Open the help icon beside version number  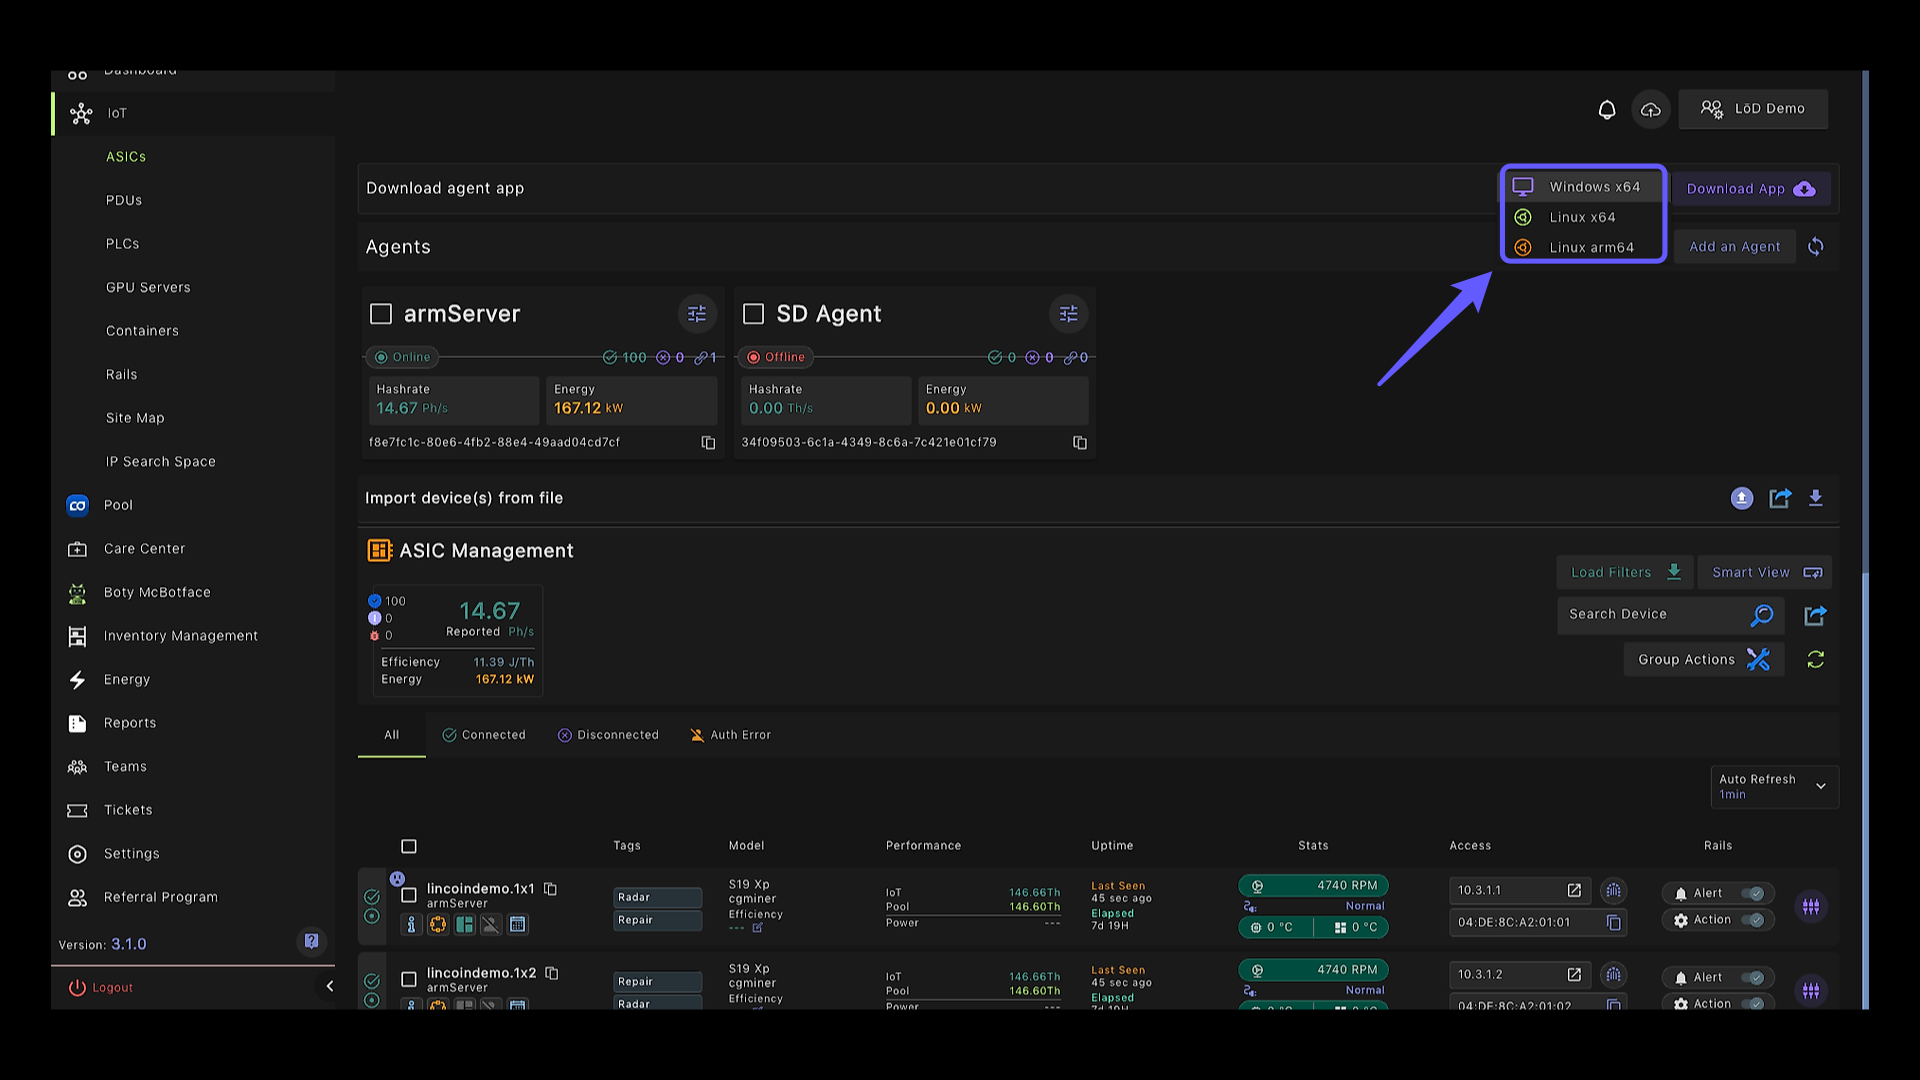(x=312, y=941)
